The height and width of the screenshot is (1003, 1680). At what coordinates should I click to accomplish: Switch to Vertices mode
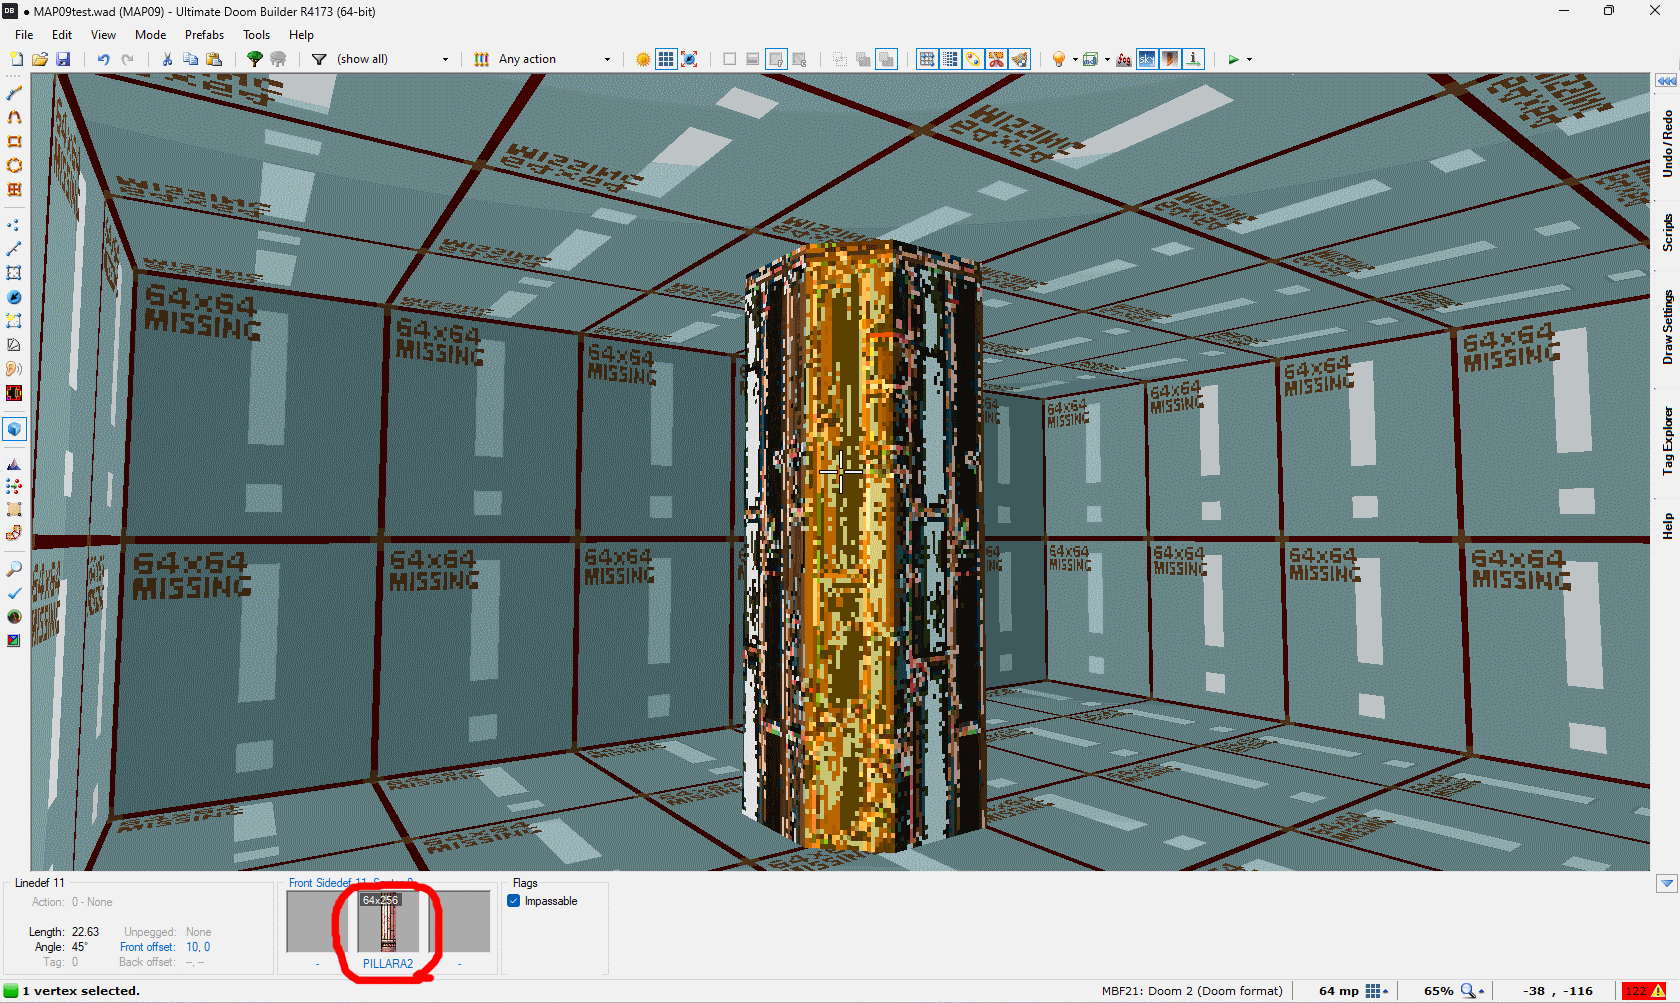pos(14,225)
